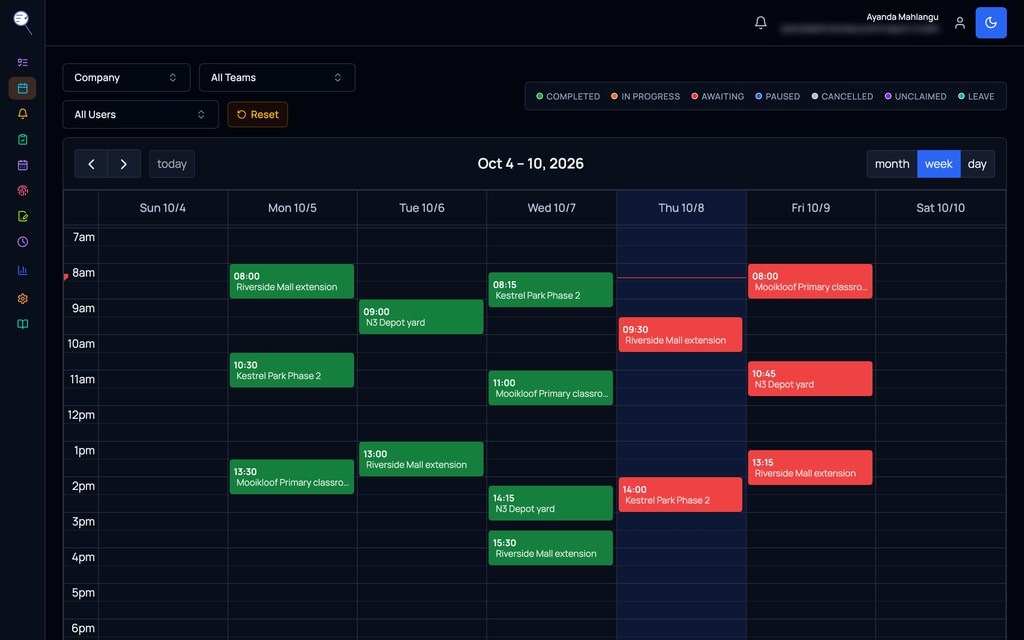
Task: Switch to day view
Action: (x=977, y=164)
